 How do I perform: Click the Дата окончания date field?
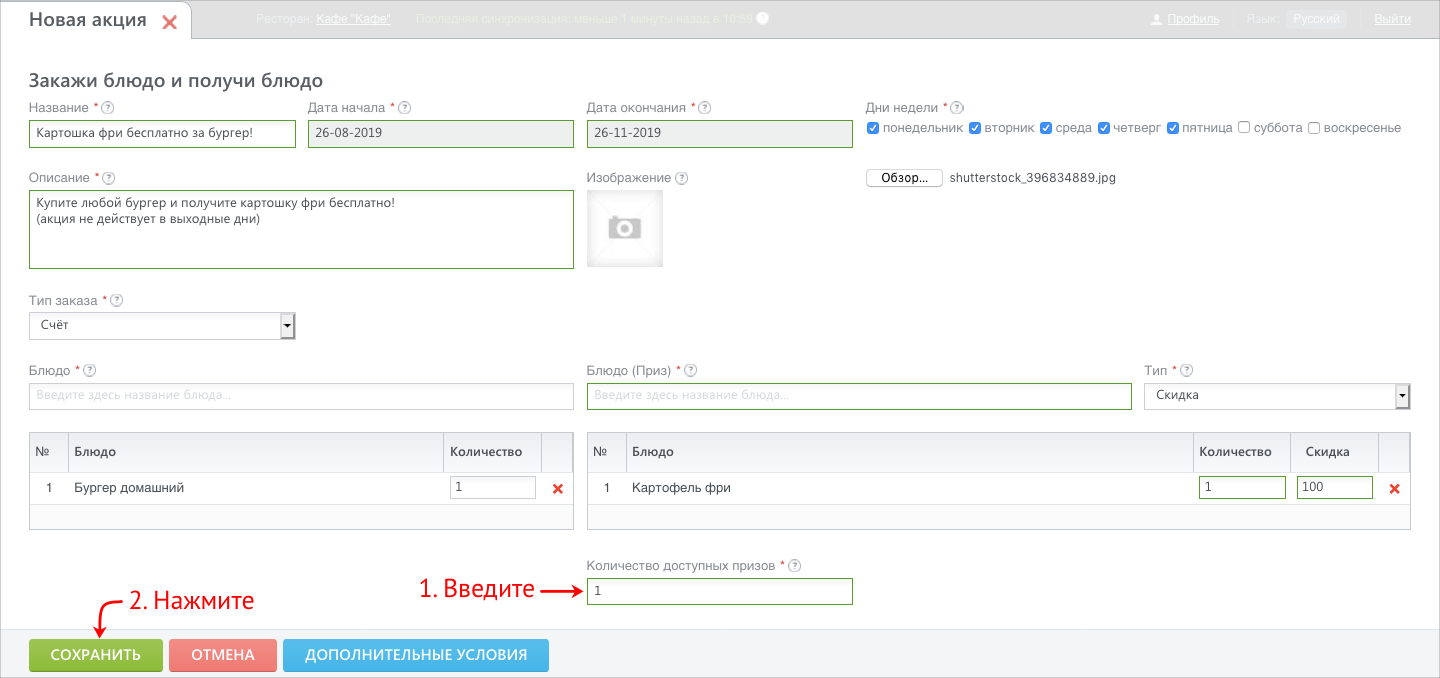719,134
